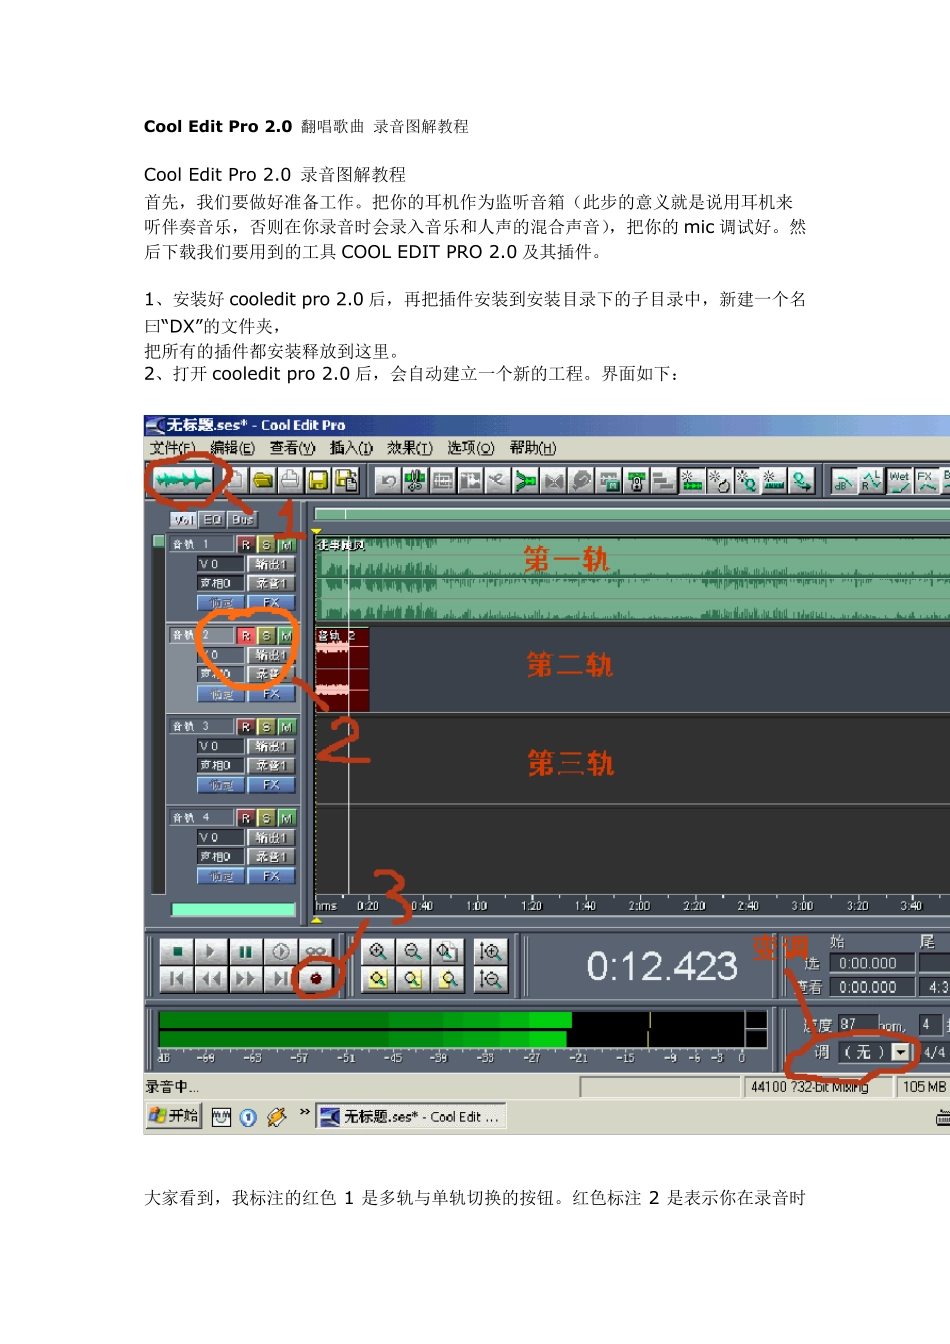Viewport: 950px width, 1344px height.
Task: Click the Cool Edit taskbar window button
Action: coord(411,1116)
